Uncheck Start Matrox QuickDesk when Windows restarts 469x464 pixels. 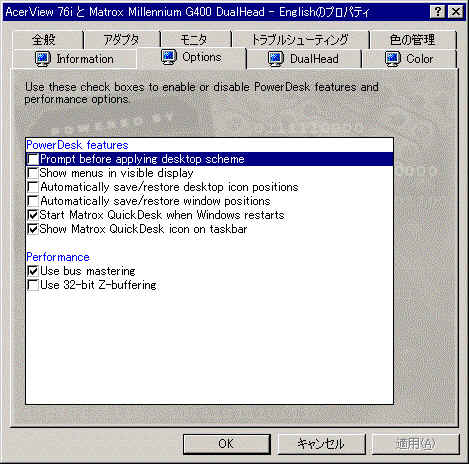coord(33,215)
